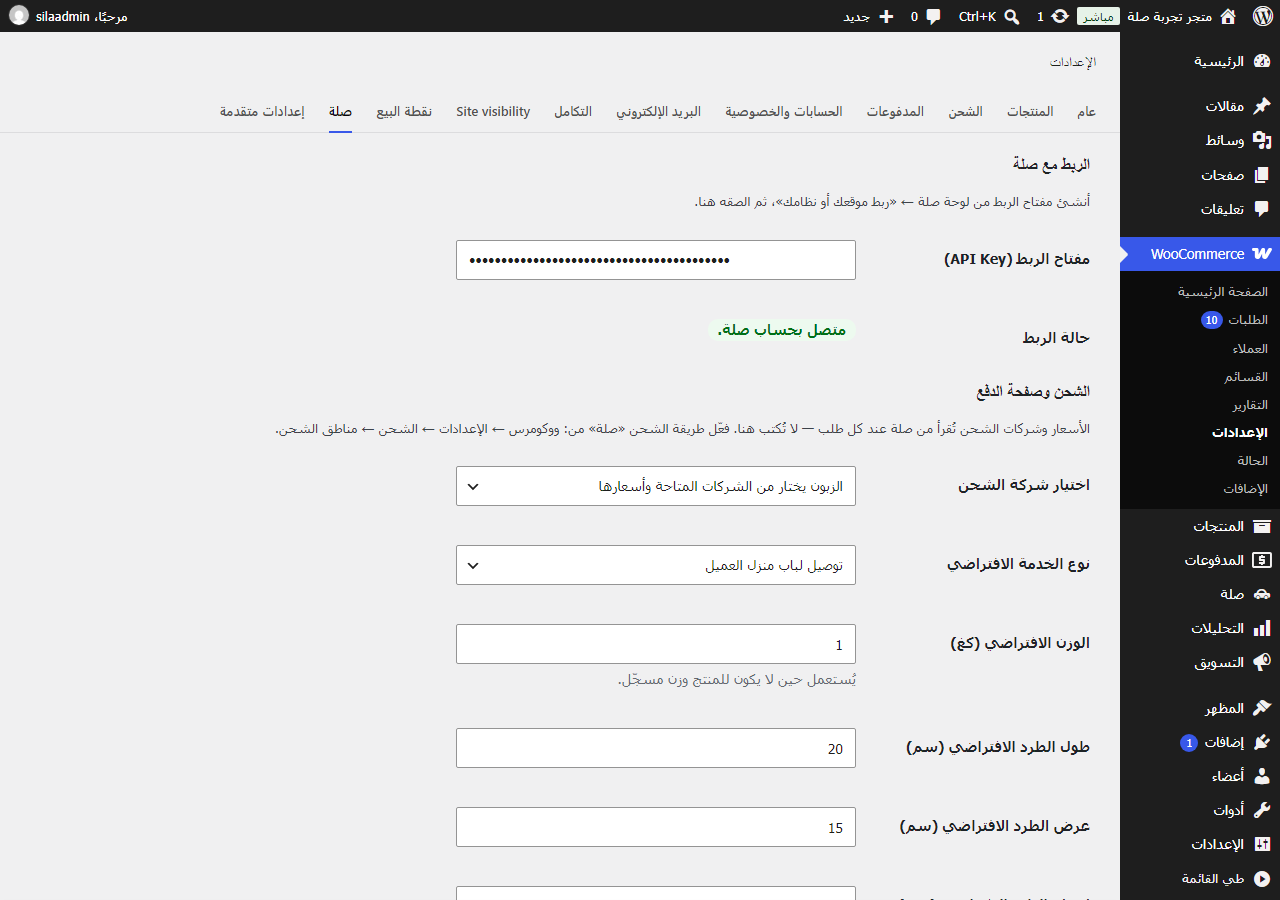Open the وسائط media icon
Image resolution: width=1280 pixels, height=900 pixels.
coord(1262,140)
